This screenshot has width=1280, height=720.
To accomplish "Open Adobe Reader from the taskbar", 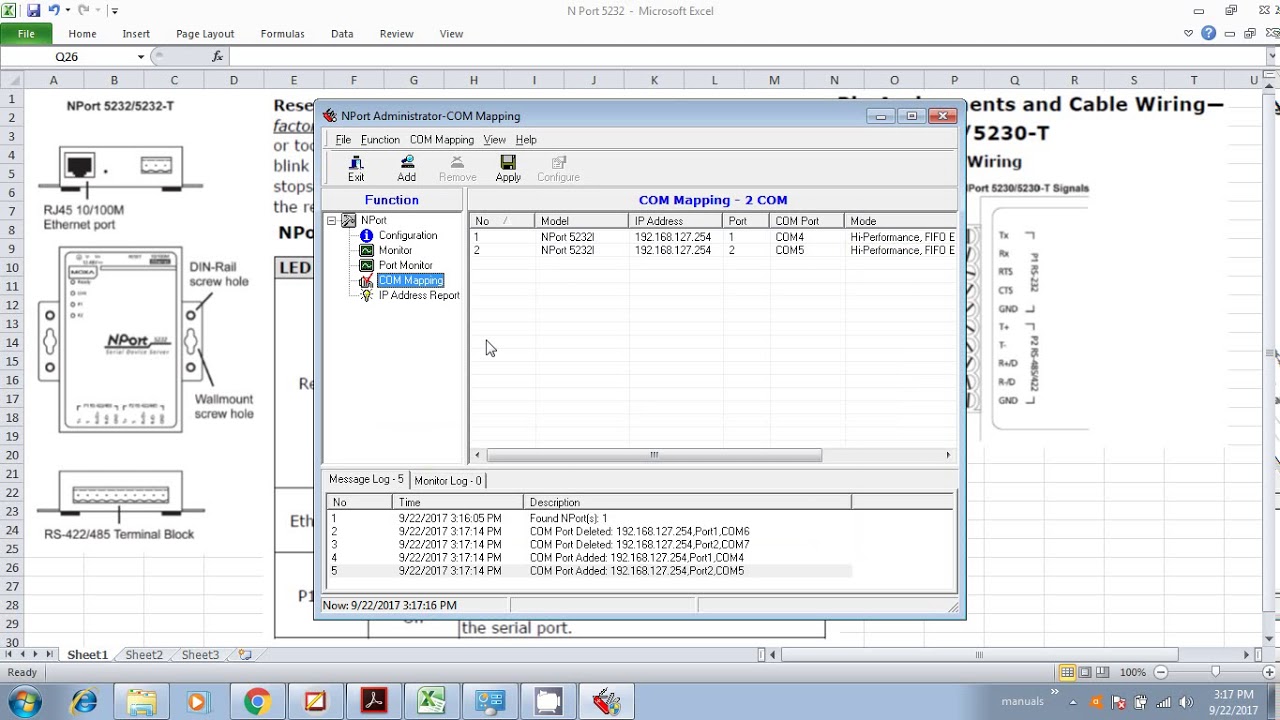I will 374,702.
